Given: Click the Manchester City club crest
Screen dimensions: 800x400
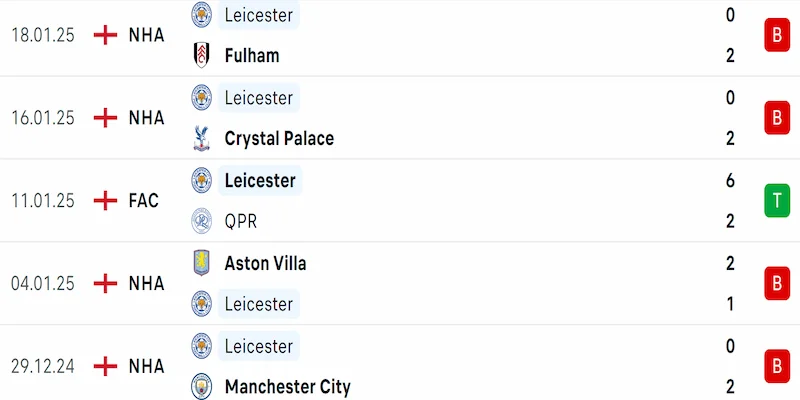Looking at the screenshot, I should tap(203, 386).
